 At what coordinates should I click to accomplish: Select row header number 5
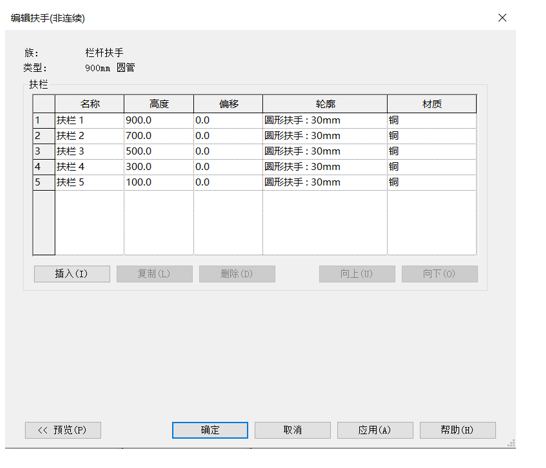pos(44,182)
